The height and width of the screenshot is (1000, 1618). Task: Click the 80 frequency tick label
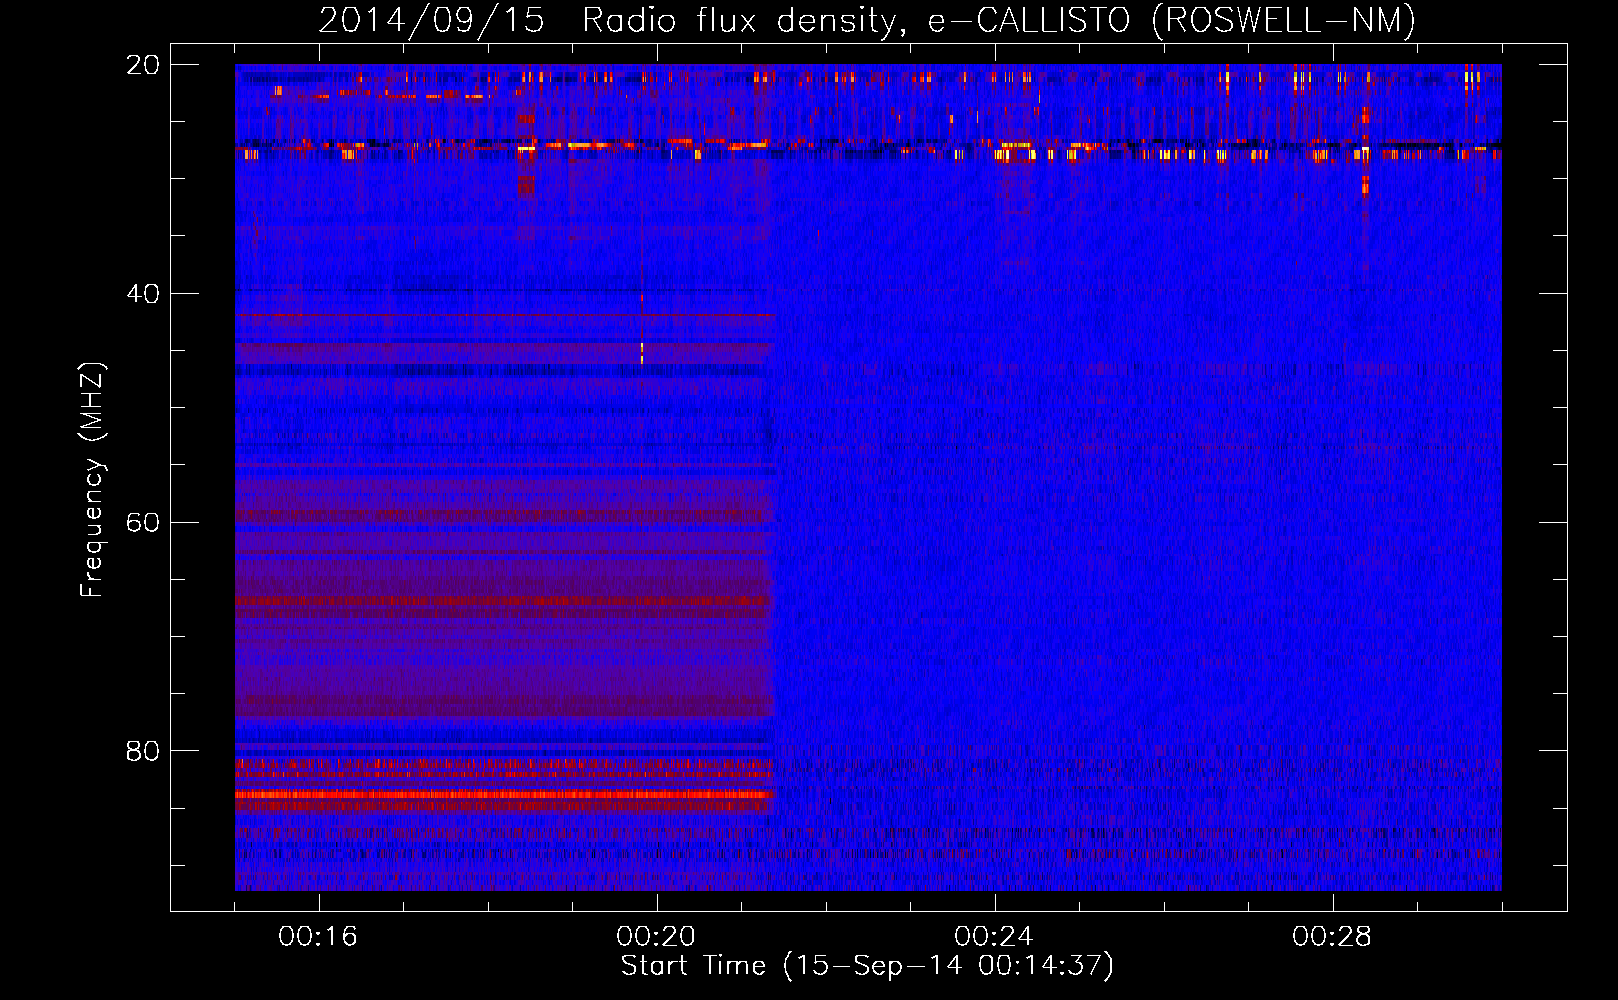(x=143, y=751)
